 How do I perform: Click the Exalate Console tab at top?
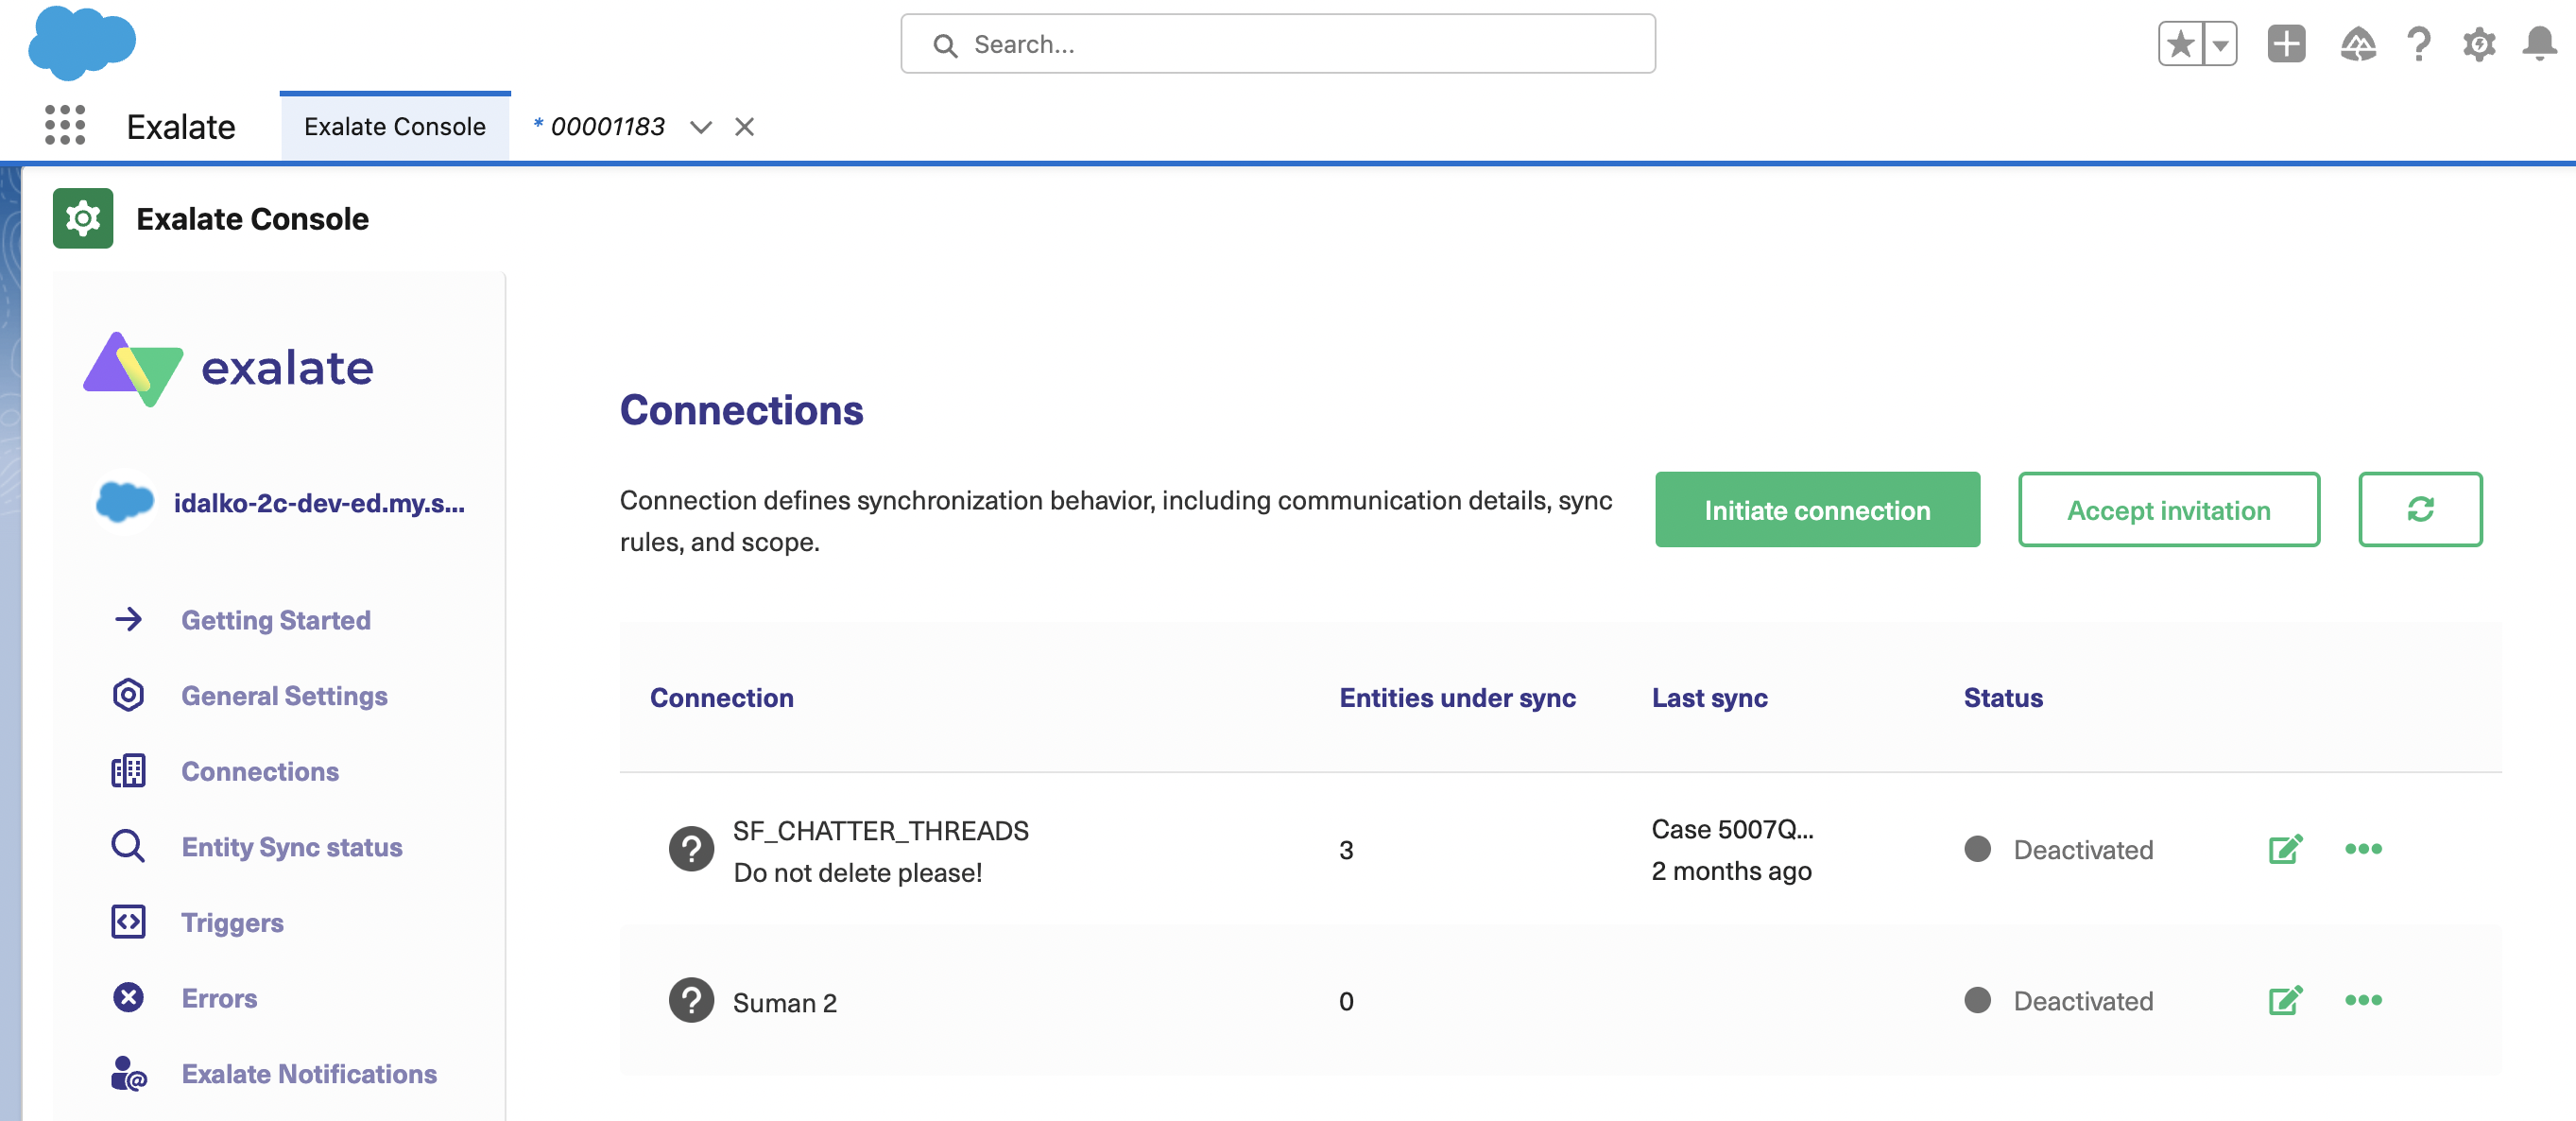click(x=394, y=125)
